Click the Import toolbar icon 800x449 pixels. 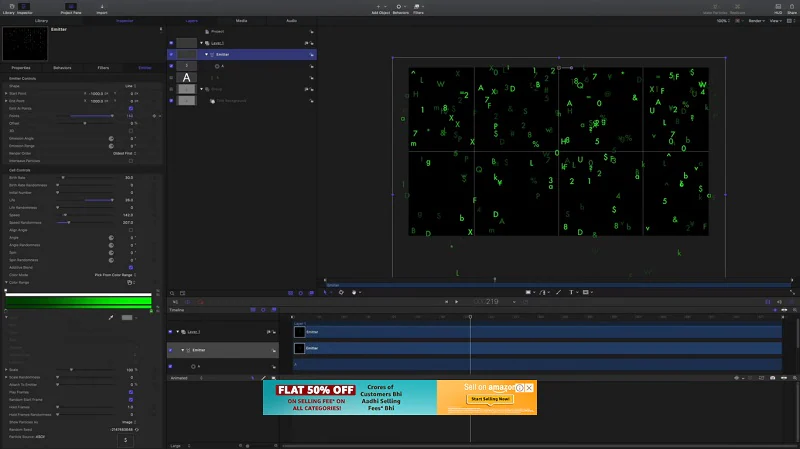[102, 9]
